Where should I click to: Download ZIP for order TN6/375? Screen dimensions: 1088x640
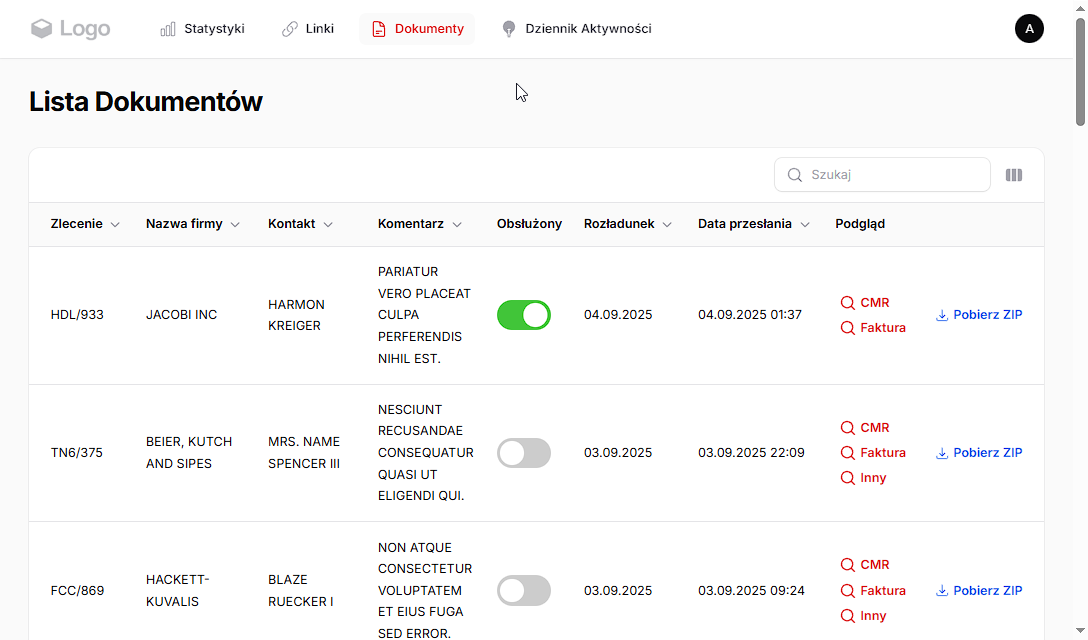pyautogui.click(x=979, y=453)
